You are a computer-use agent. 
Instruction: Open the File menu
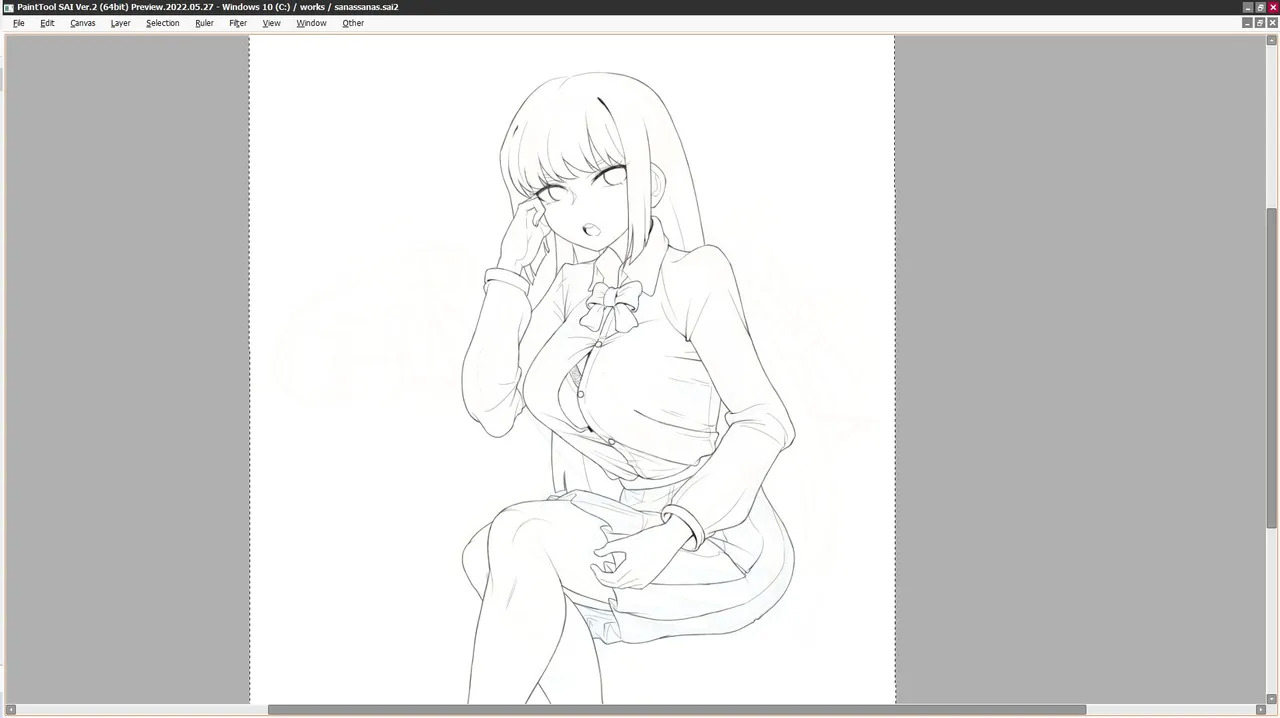coord(18,23)
